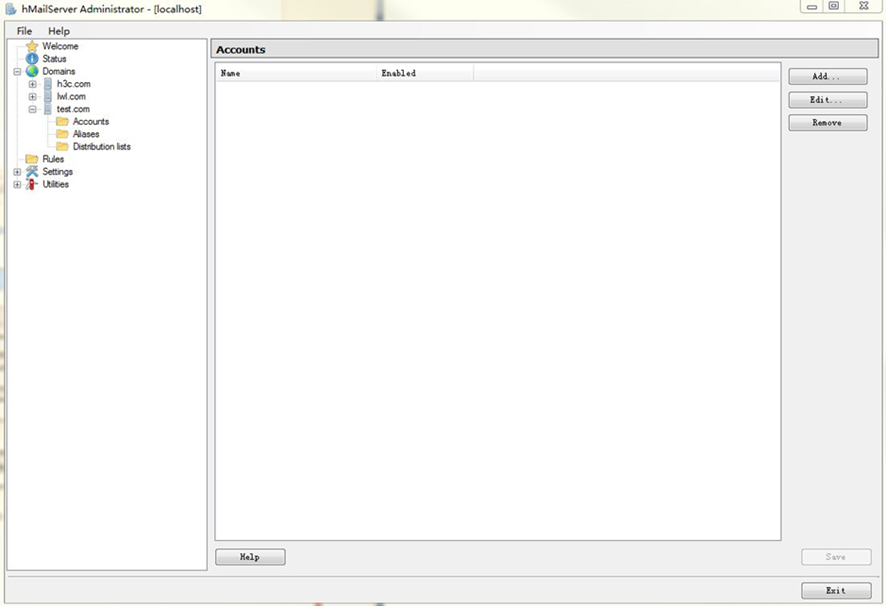
Task: Click the Settings tools icon
Action: click(32, 171)
